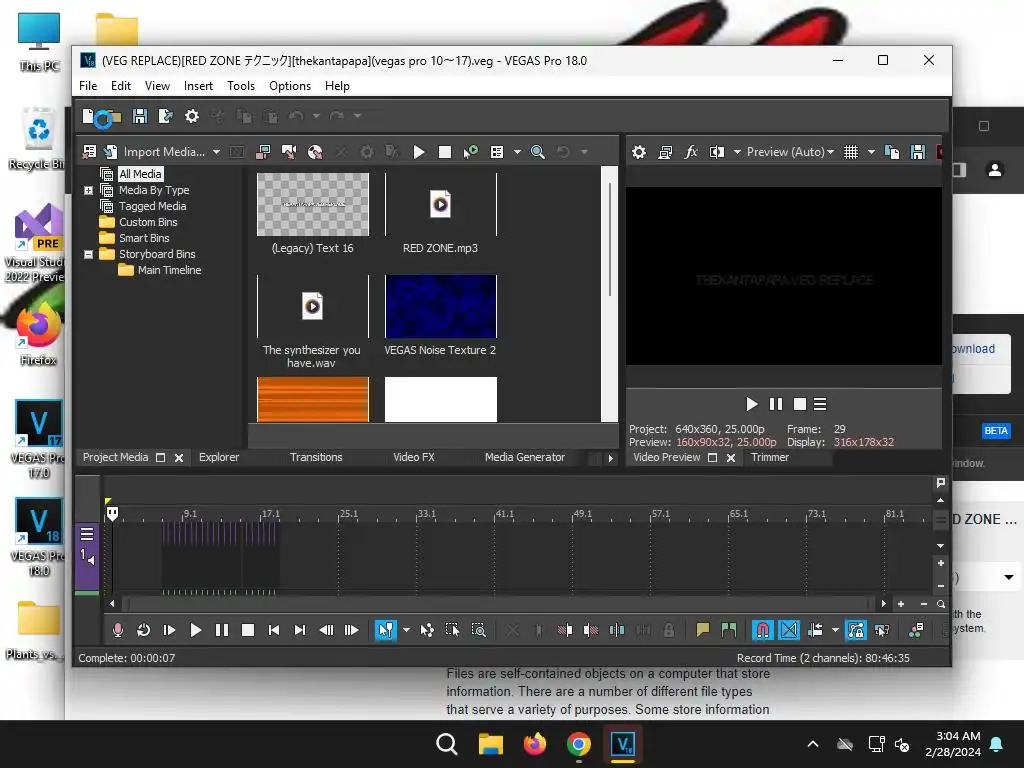1024x768 pixels.
Task: Select the Zoom Edit Tool
Action: 479,630
